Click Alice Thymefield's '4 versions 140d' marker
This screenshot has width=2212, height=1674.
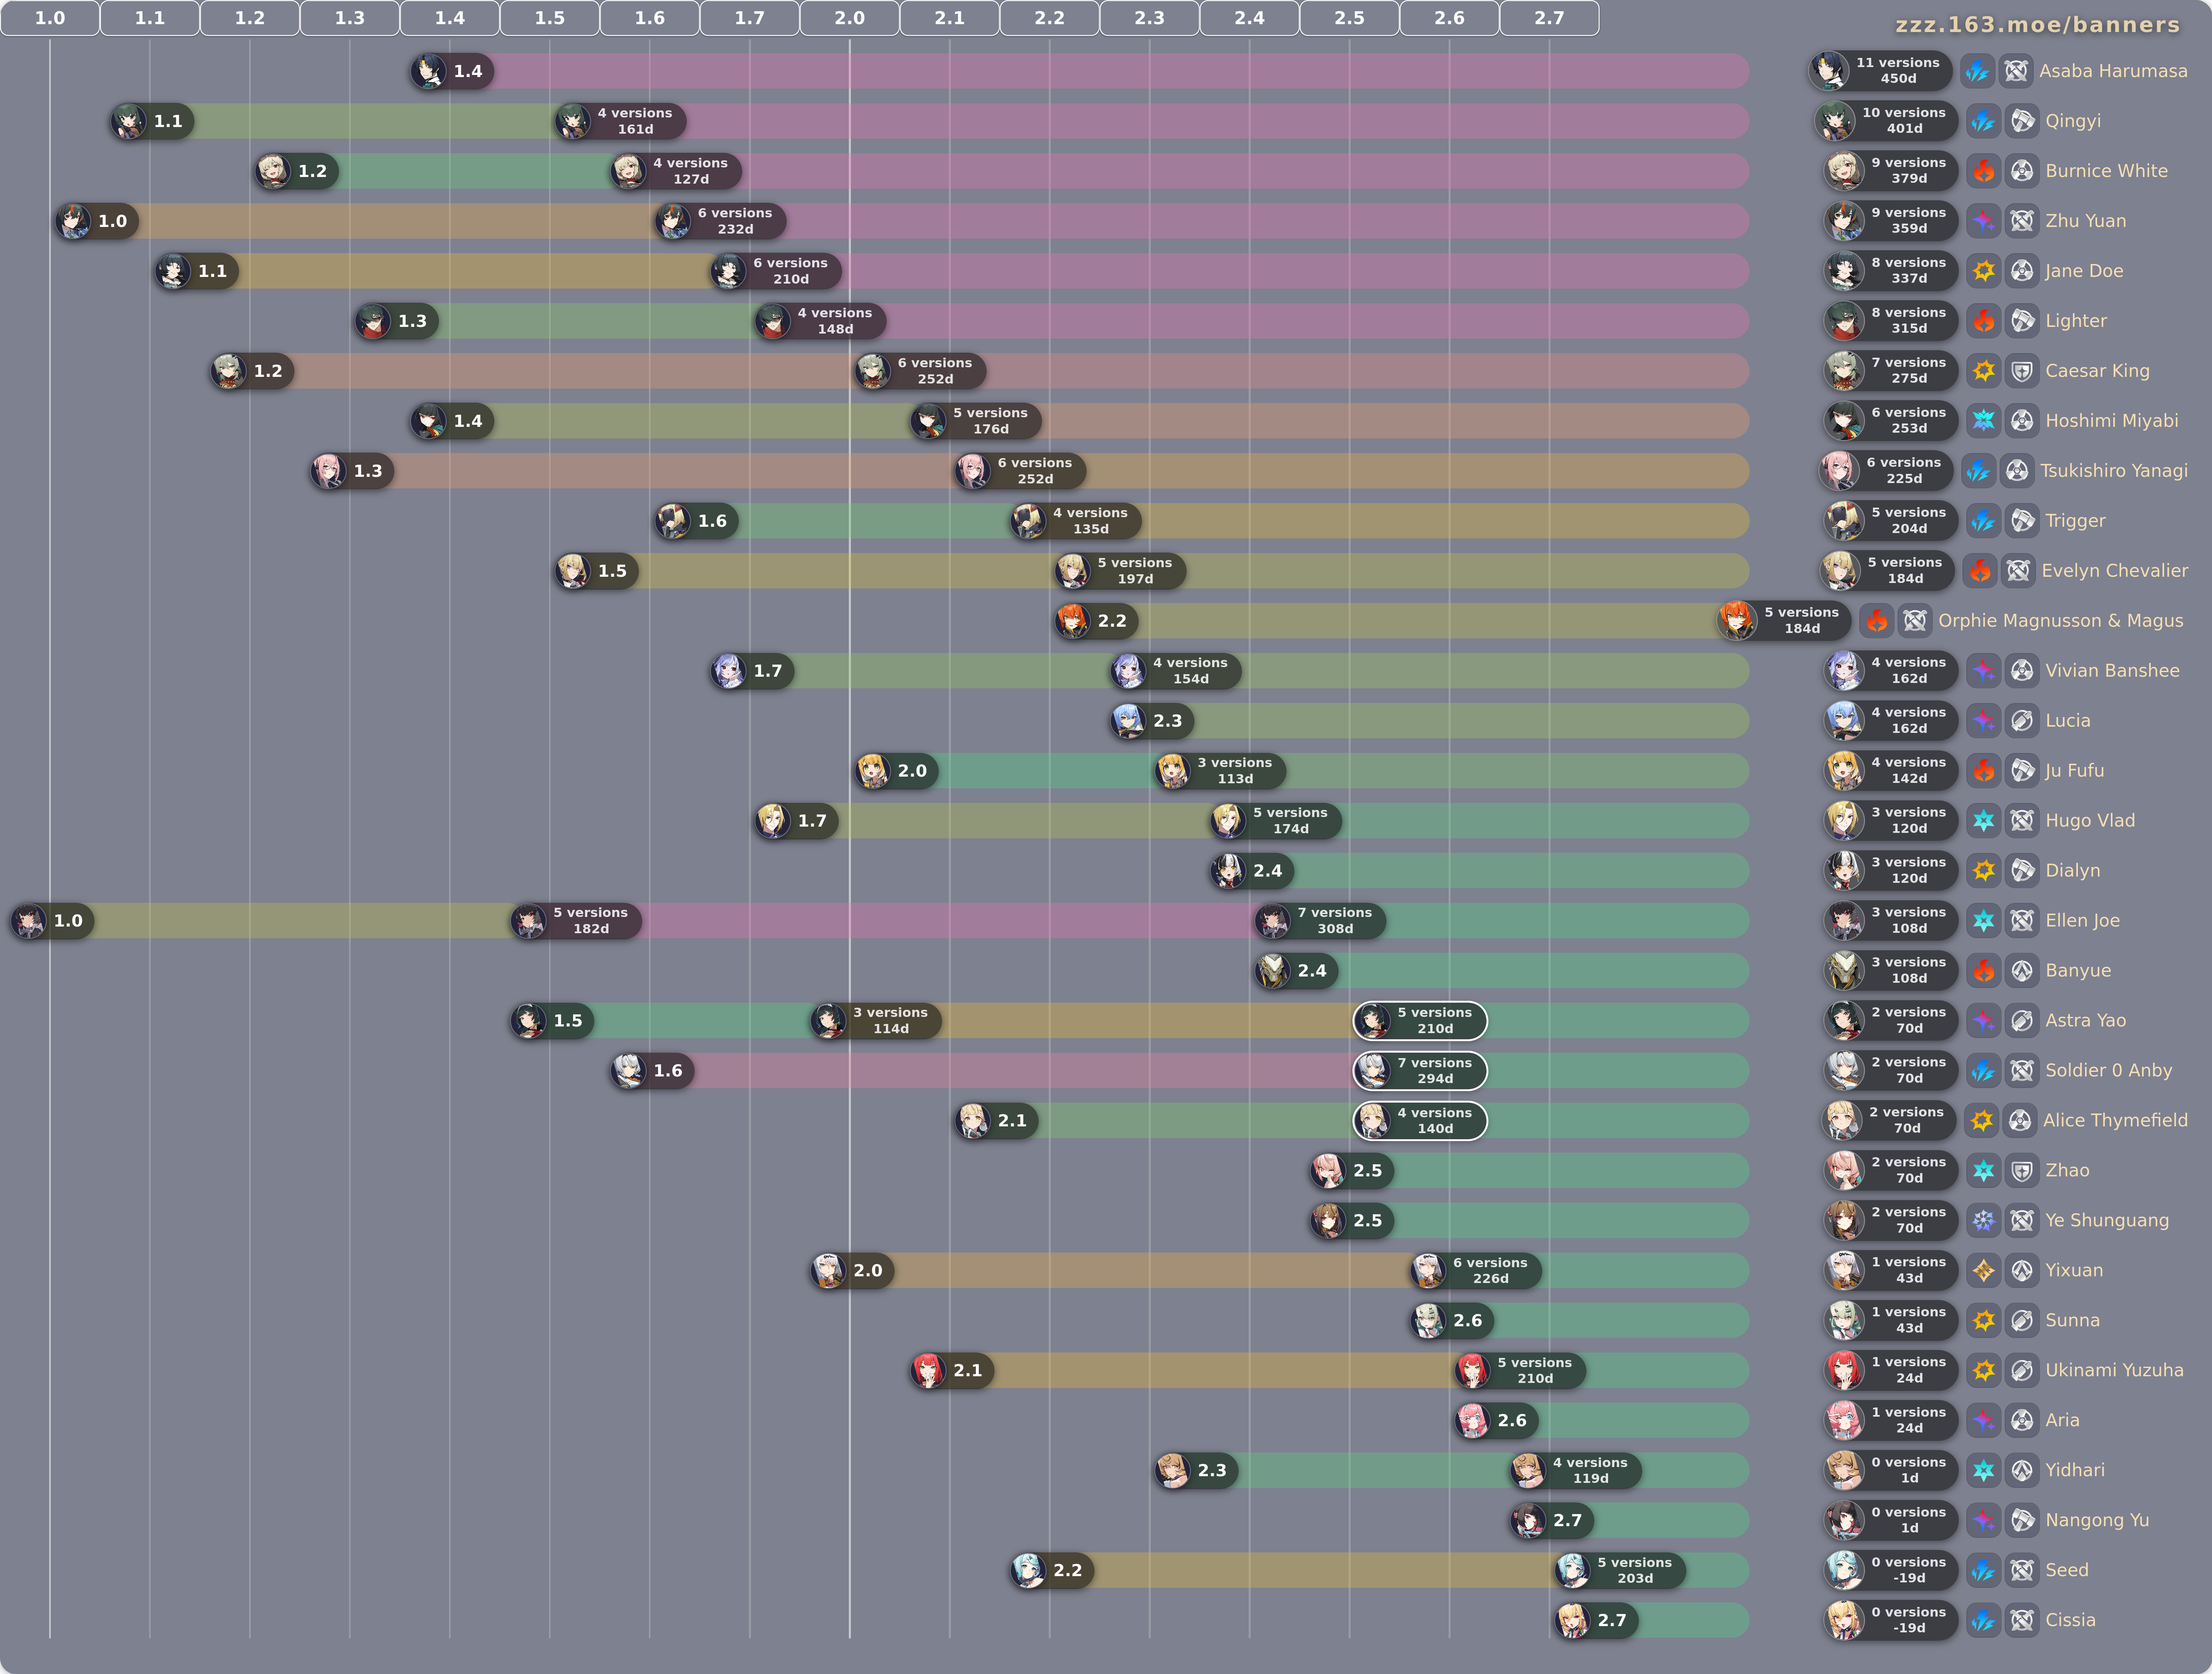point(1420,1120)
